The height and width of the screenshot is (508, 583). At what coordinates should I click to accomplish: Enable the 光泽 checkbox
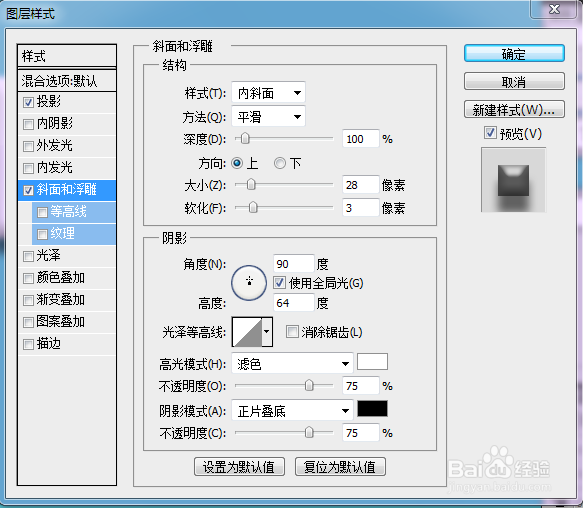click(x=28, y=256)
